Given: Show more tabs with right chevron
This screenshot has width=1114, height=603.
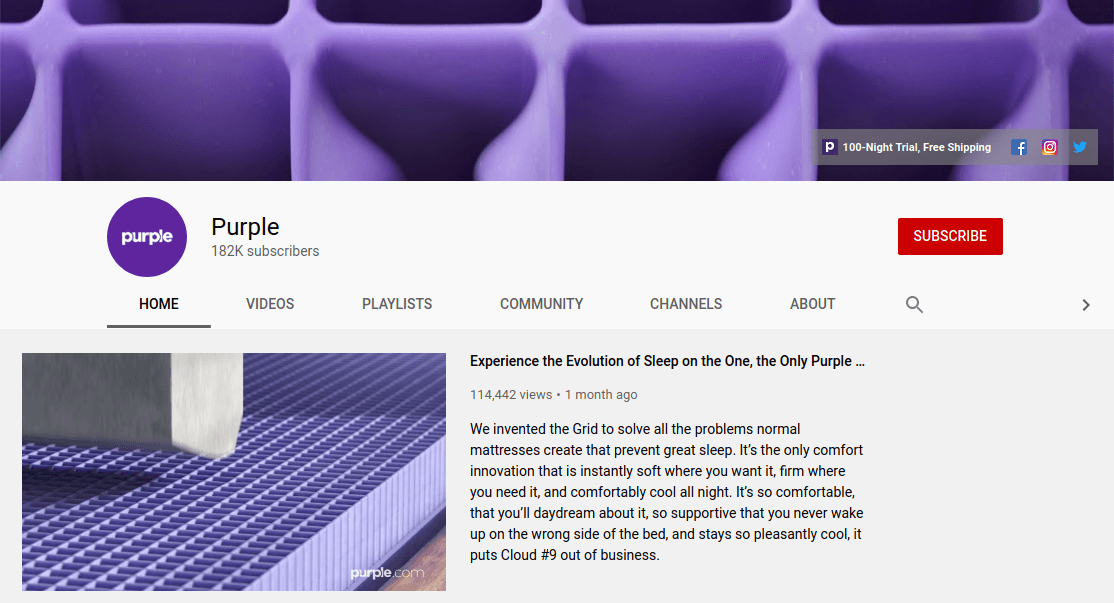Looking at the screenshot, I should (1086, 305).
